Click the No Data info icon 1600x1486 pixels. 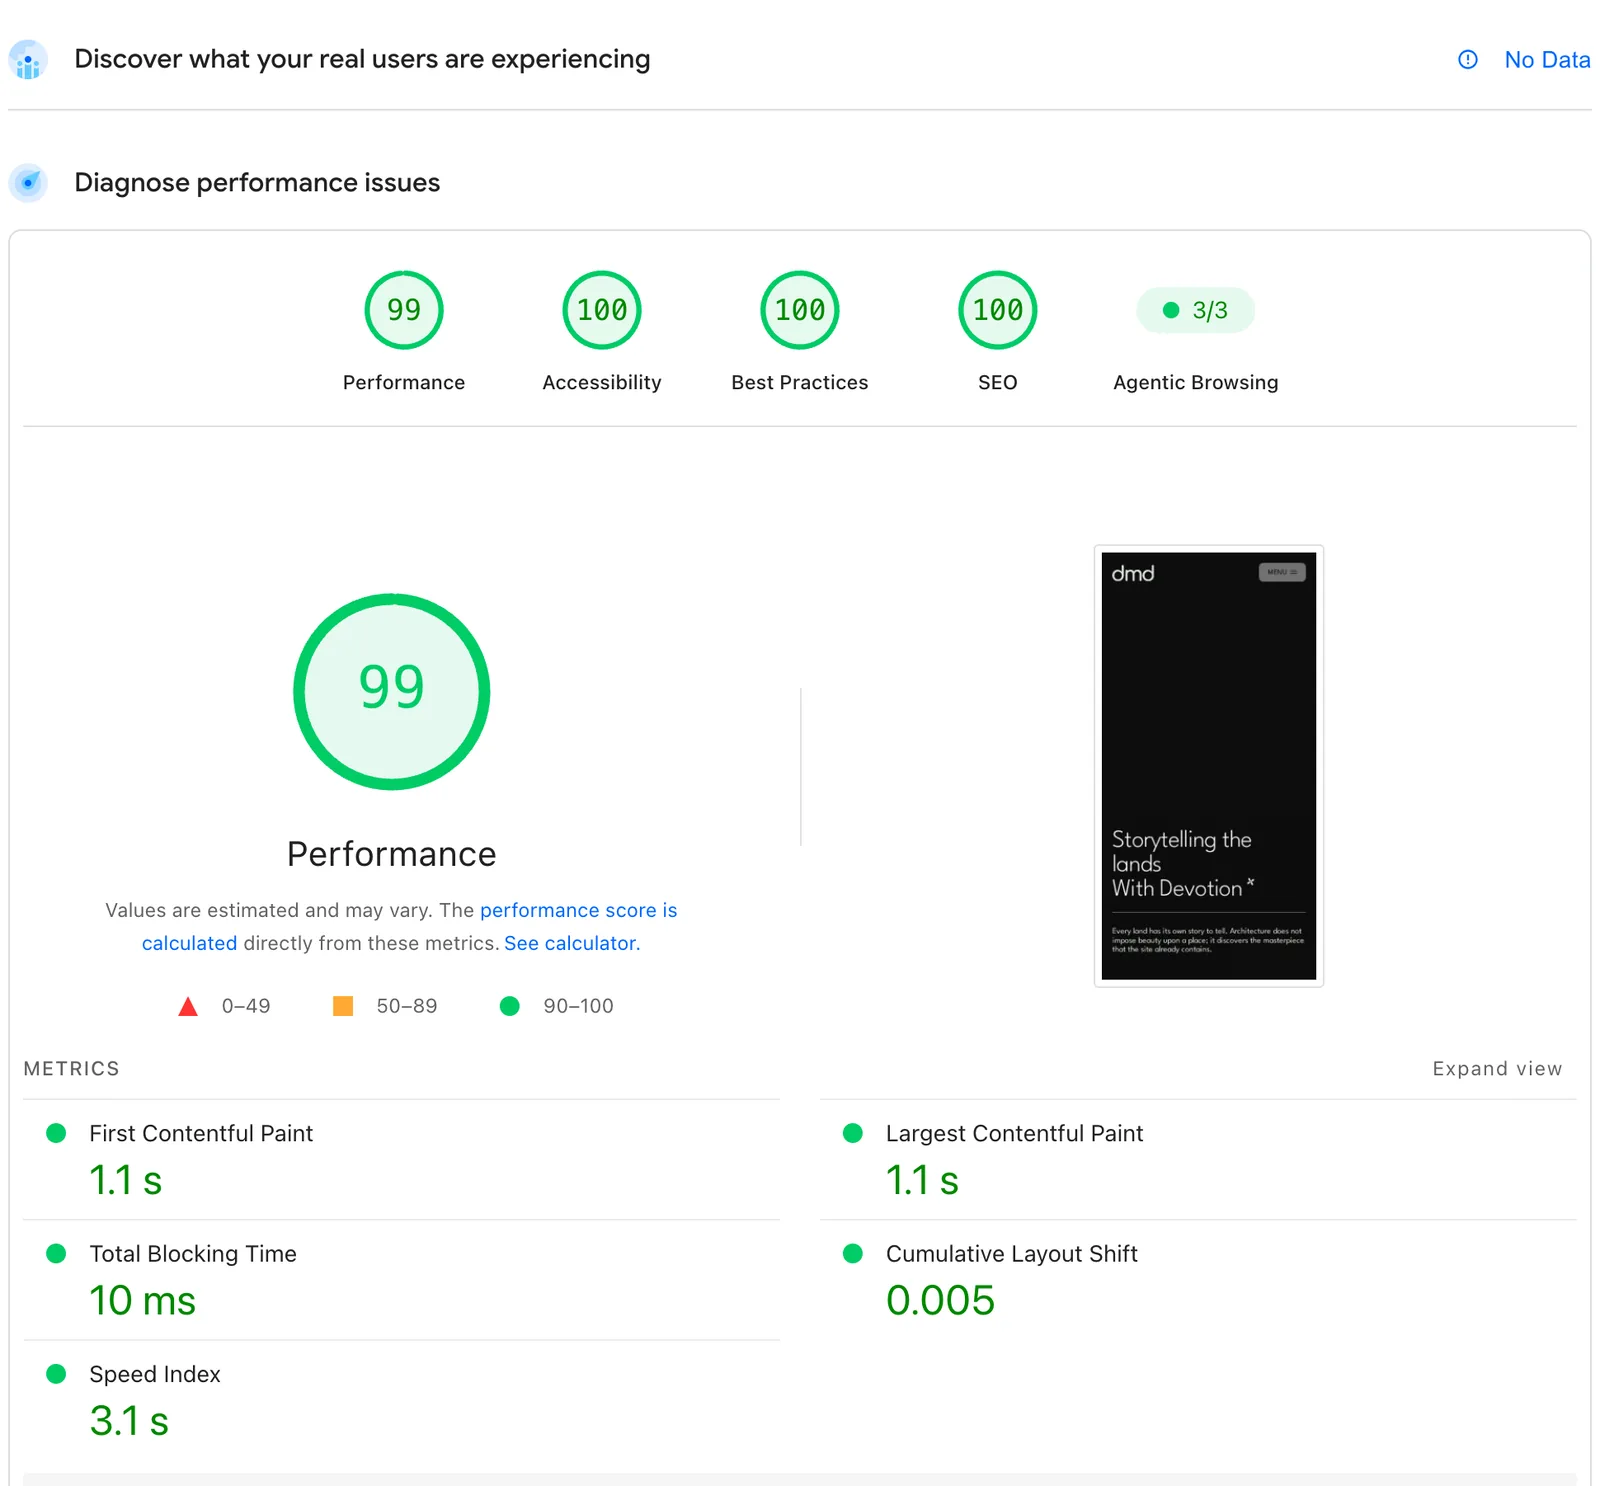[1467, 60]
